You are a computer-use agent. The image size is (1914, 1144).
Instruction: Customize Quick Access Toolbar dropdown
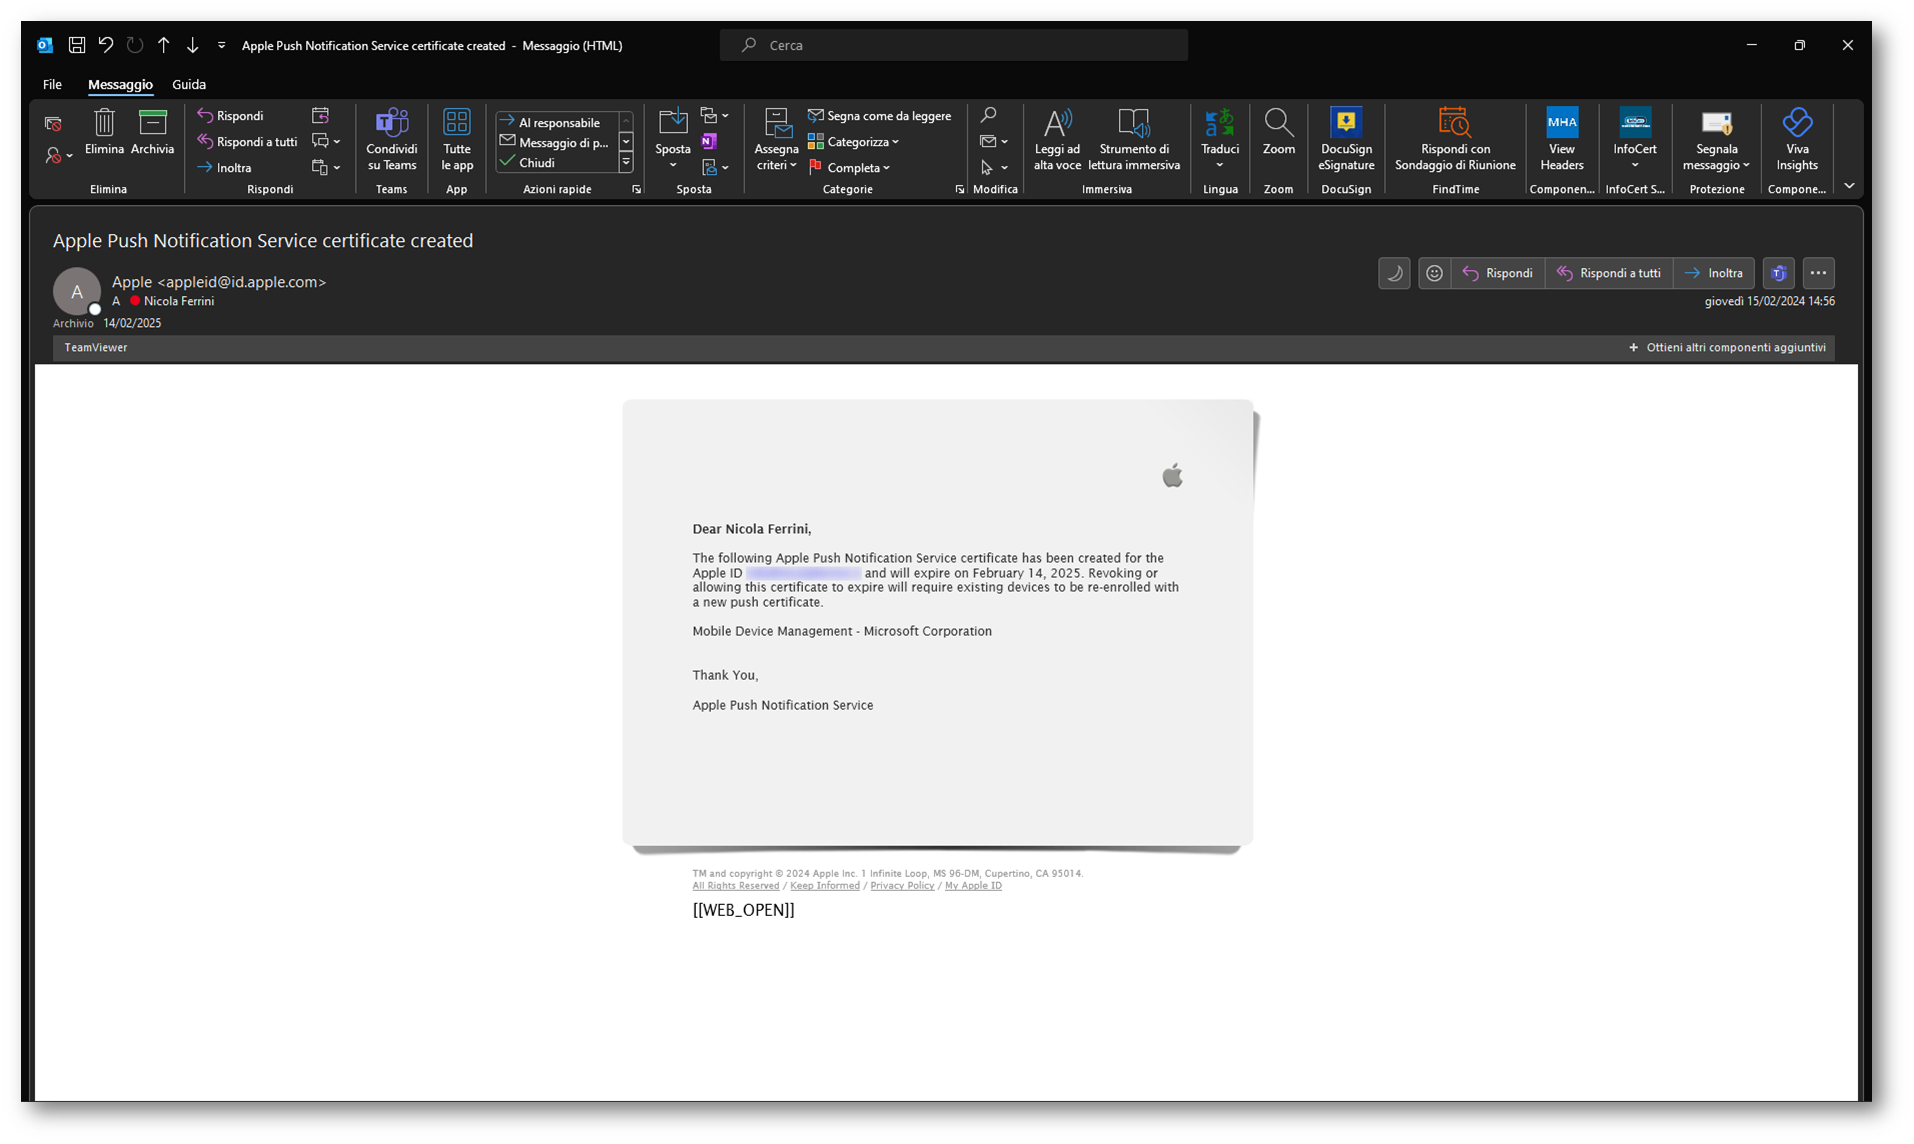click(x=222, y=45)
